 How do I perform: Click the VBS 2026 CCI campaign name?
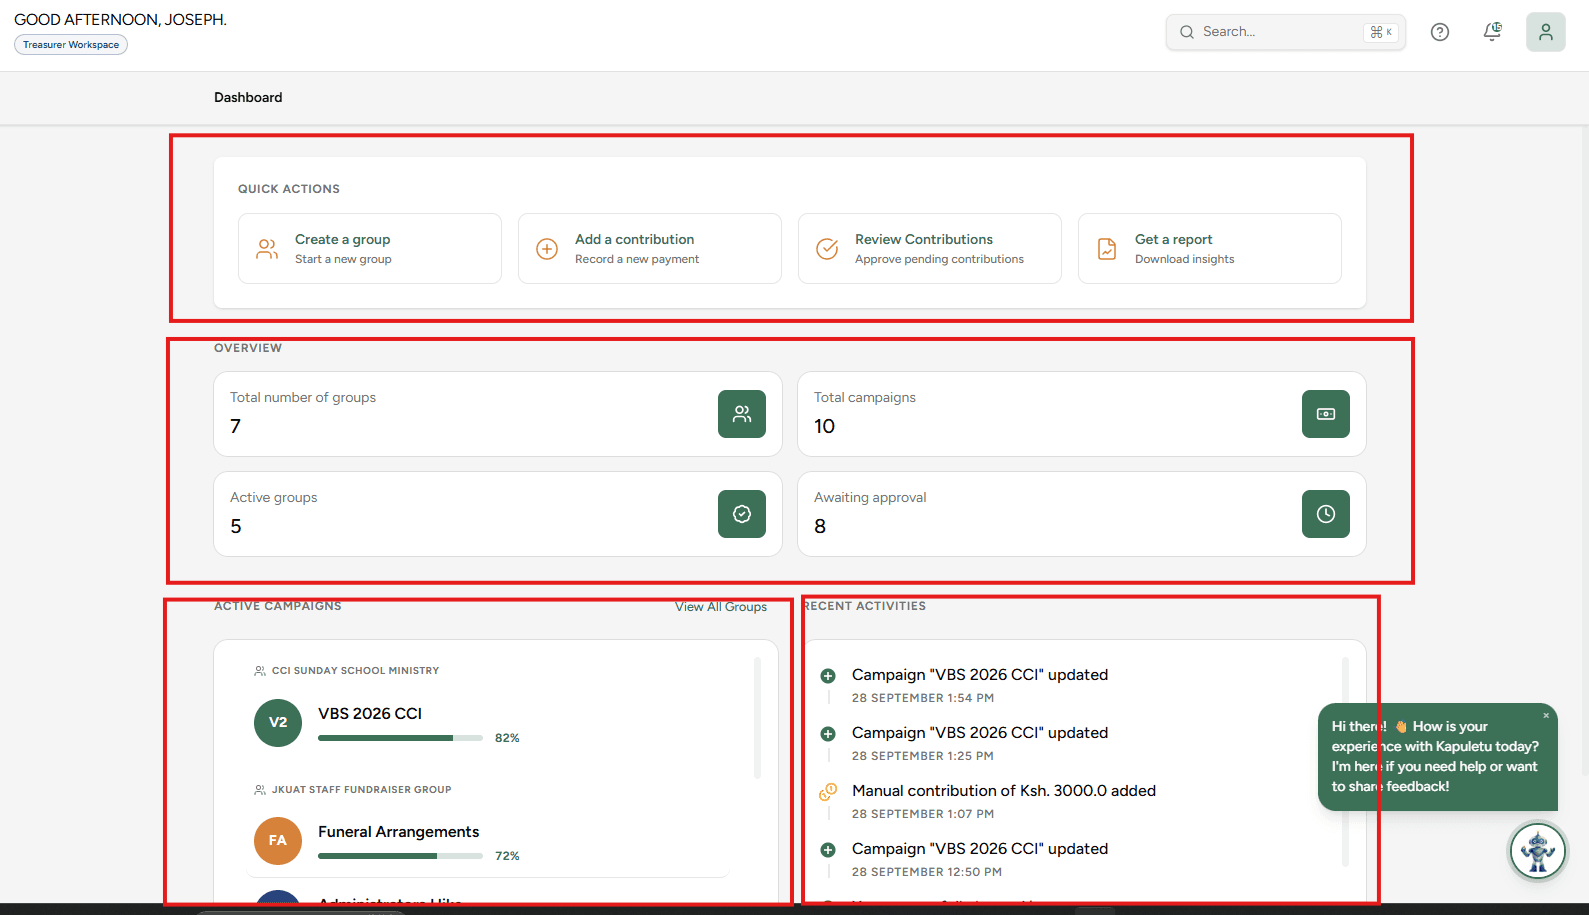pos(370,714)
